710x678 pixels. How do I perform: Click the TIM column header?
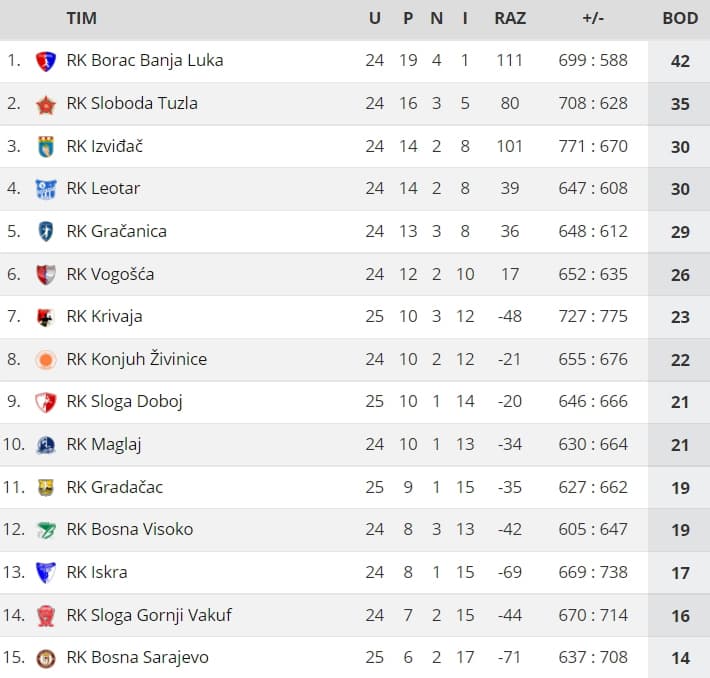[x=82, y=19]
